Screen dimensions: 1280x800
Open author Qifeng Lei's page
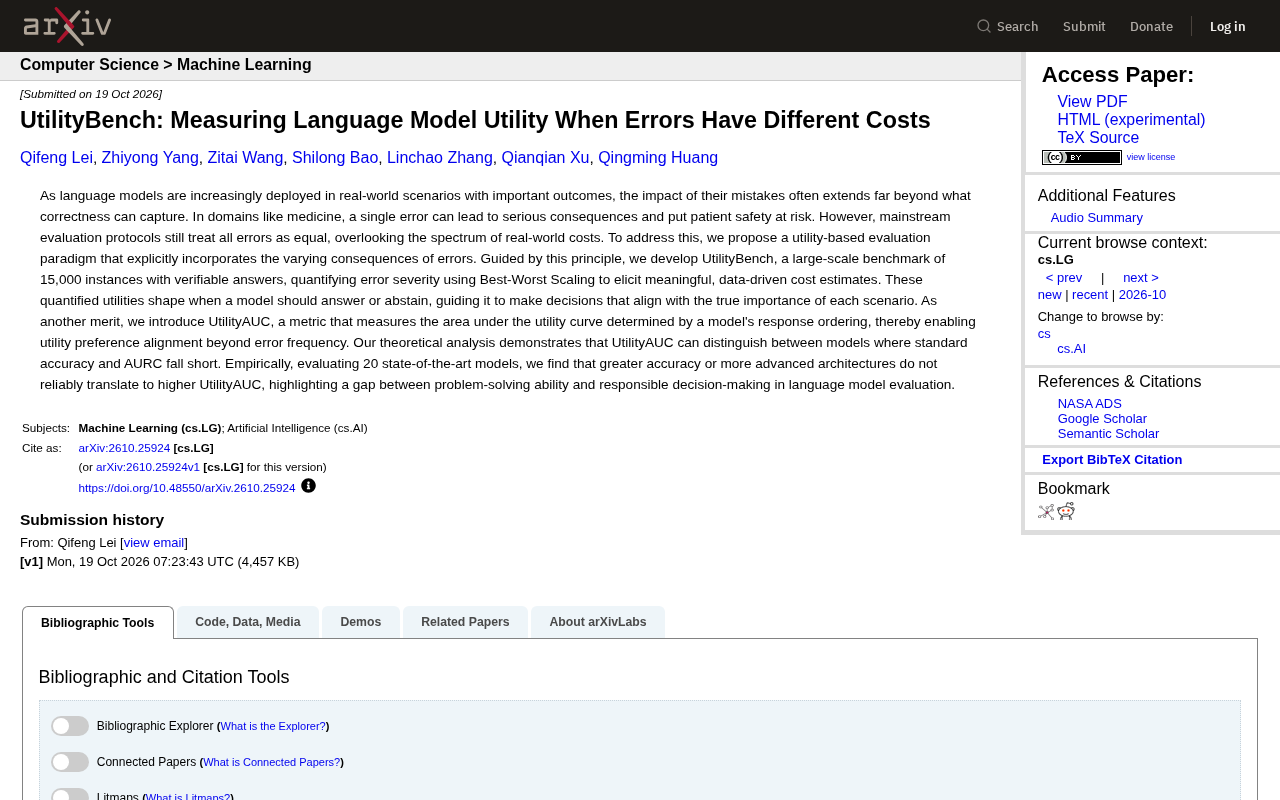pyautogui.click(x=56, y=158)
